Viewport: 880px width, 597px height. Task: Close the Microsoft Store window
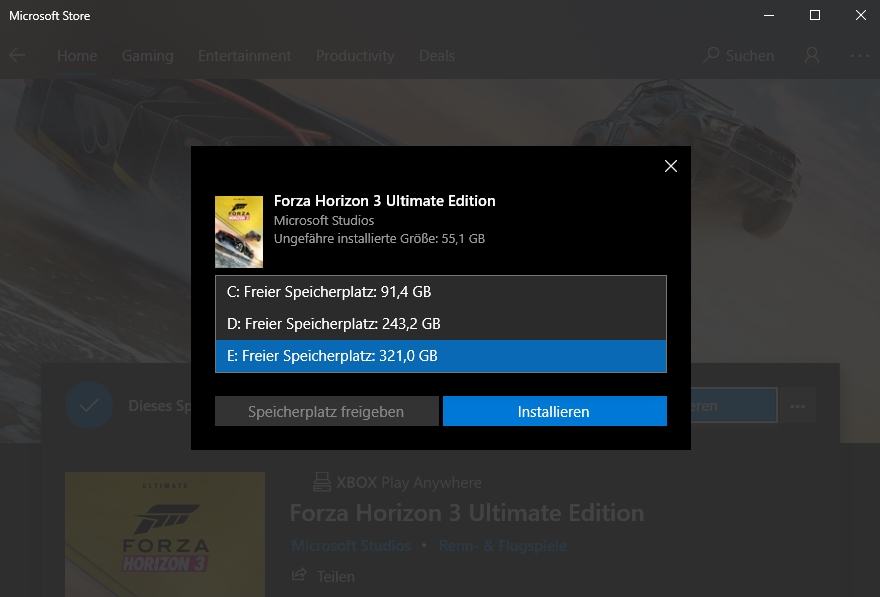(x=860, y=15)
